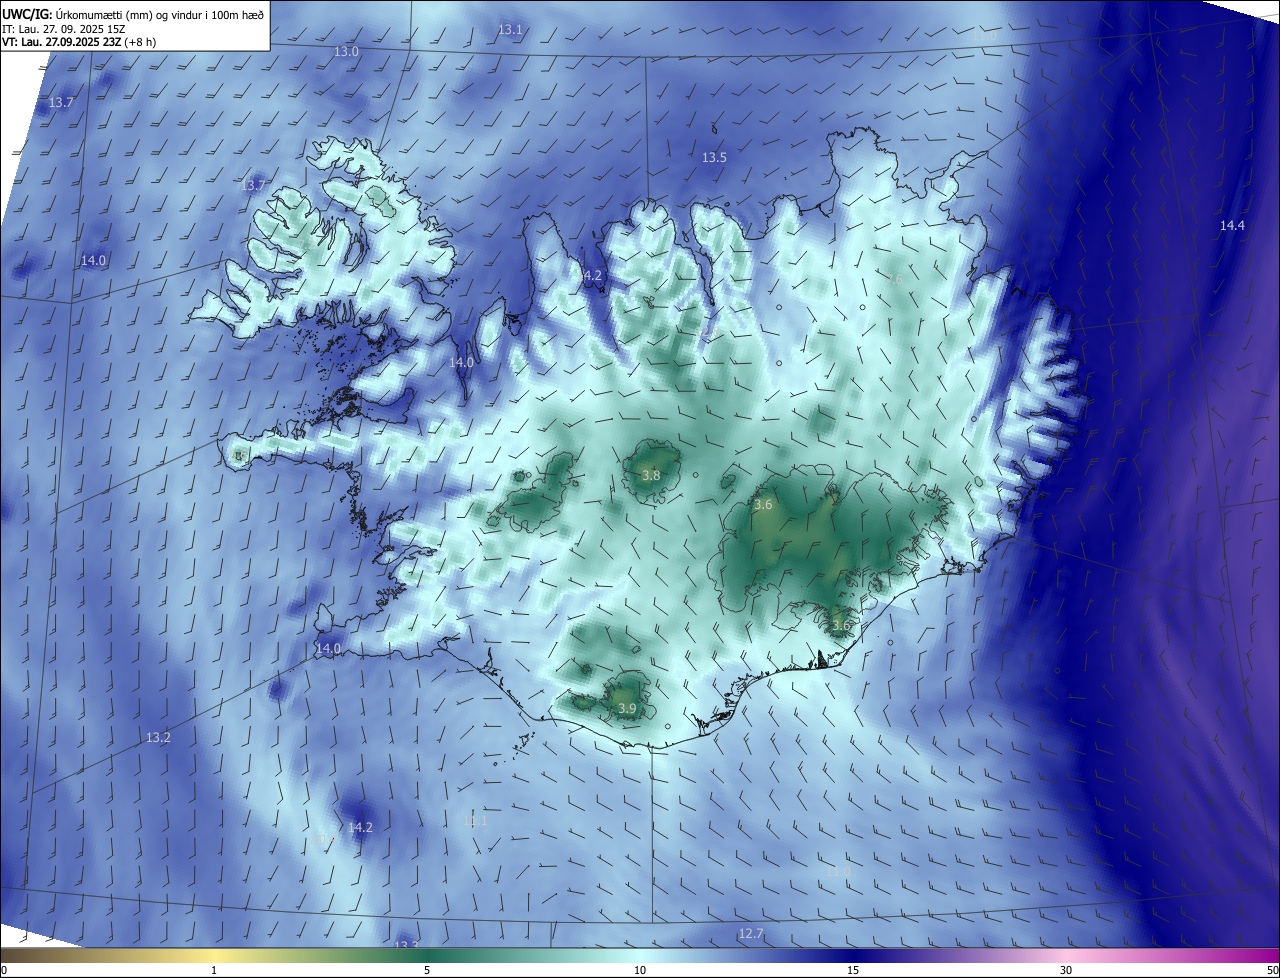Image resolution: width=1280 pixels, height=978 pixels.
Task: Select the 'IT: Lau. 27. 09. 2025 15Z' line
Action: click(66, 28)
